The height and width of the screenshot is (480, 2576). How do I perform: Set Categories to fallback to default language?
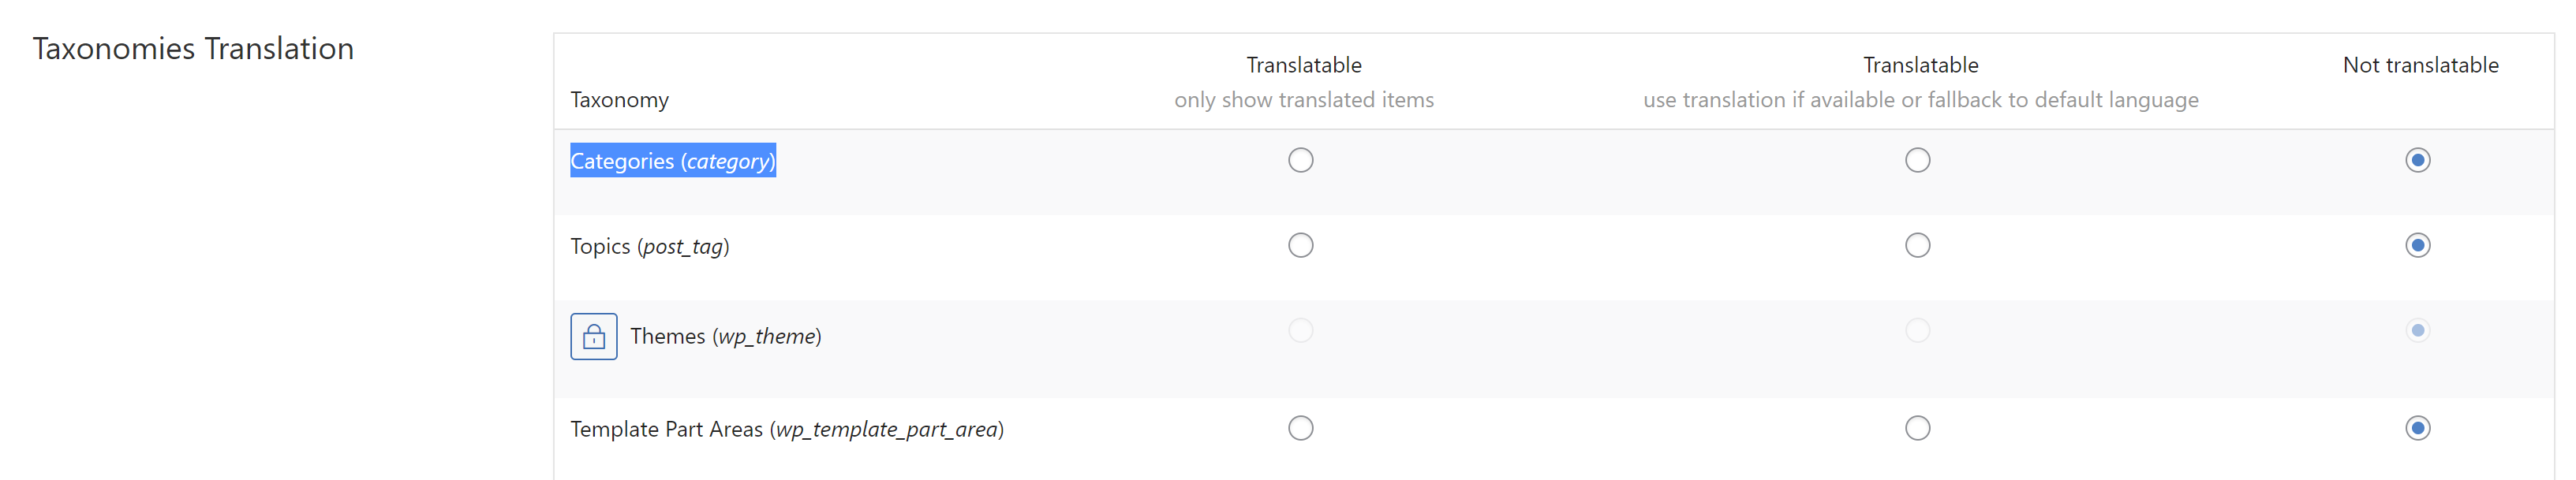coord(1917,161)
